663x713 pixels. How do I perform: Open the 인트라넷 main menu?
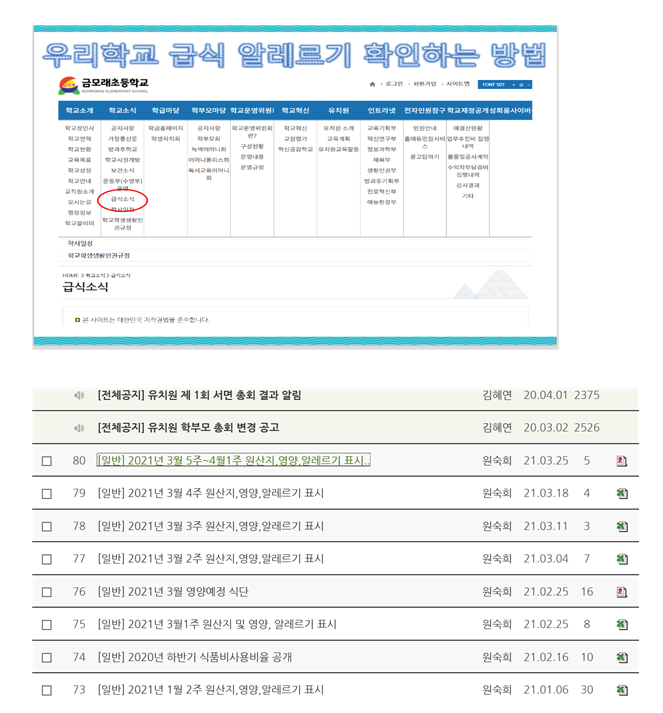(382, 110)
